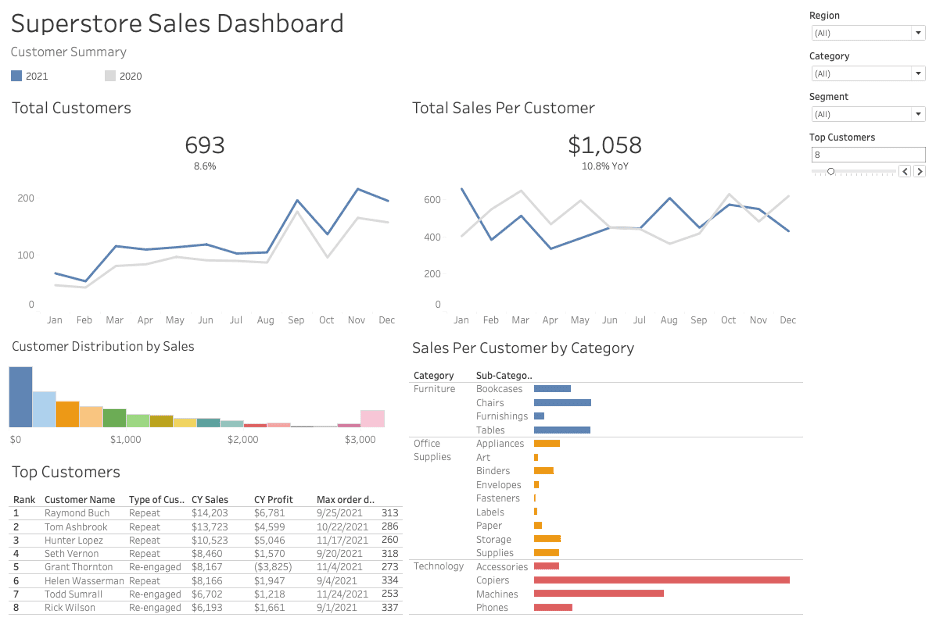Click the pink last histogram bar
Viewport: 936px width, 622px height.
click(x=372, y=418)
